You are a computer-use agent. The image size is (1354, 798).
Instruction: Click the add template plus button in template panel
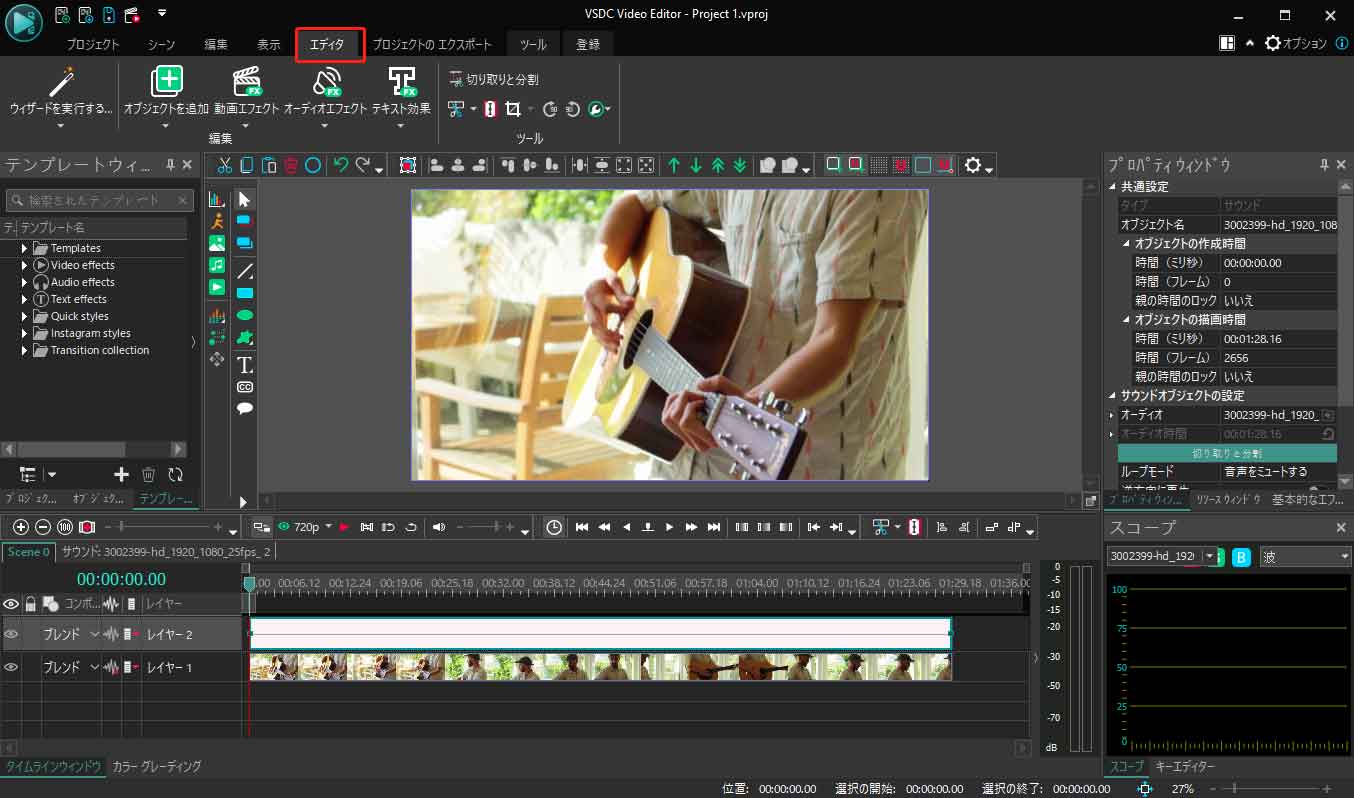(121, 475)
